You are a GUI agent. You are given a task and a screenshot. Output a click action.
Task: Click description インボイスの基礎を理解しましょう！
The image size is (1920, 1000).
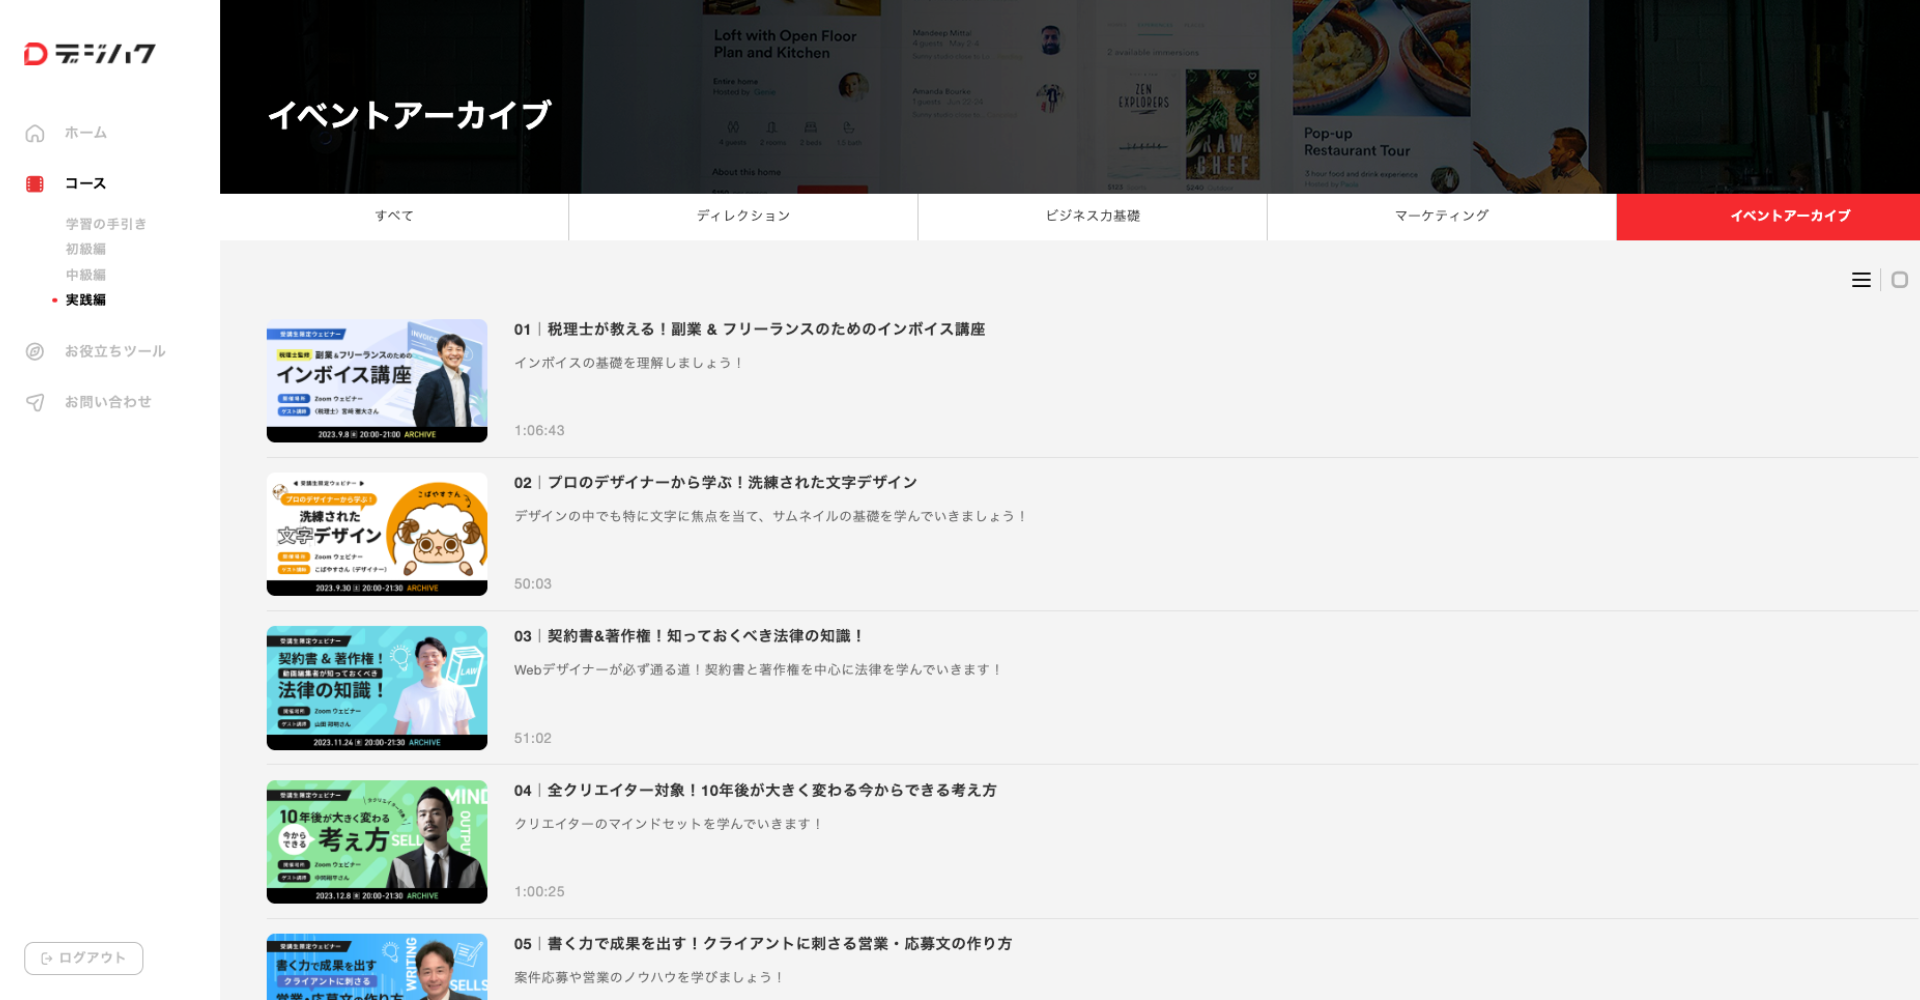(x=629, y=363)
